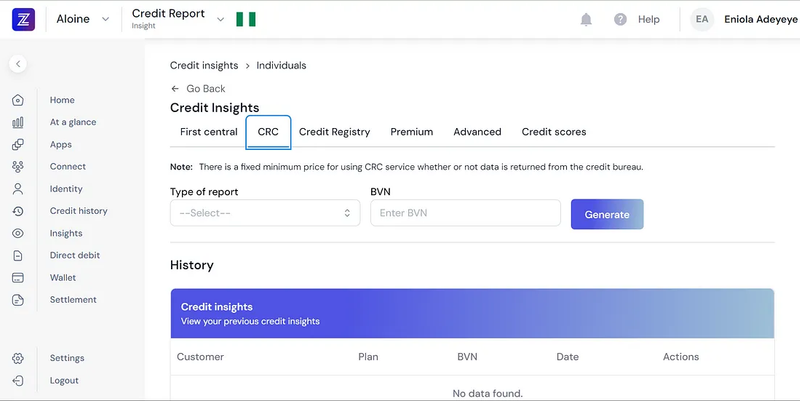Open the Wallet card icon
Viewport: 800px width, 401px height.
tap(18, 278)
